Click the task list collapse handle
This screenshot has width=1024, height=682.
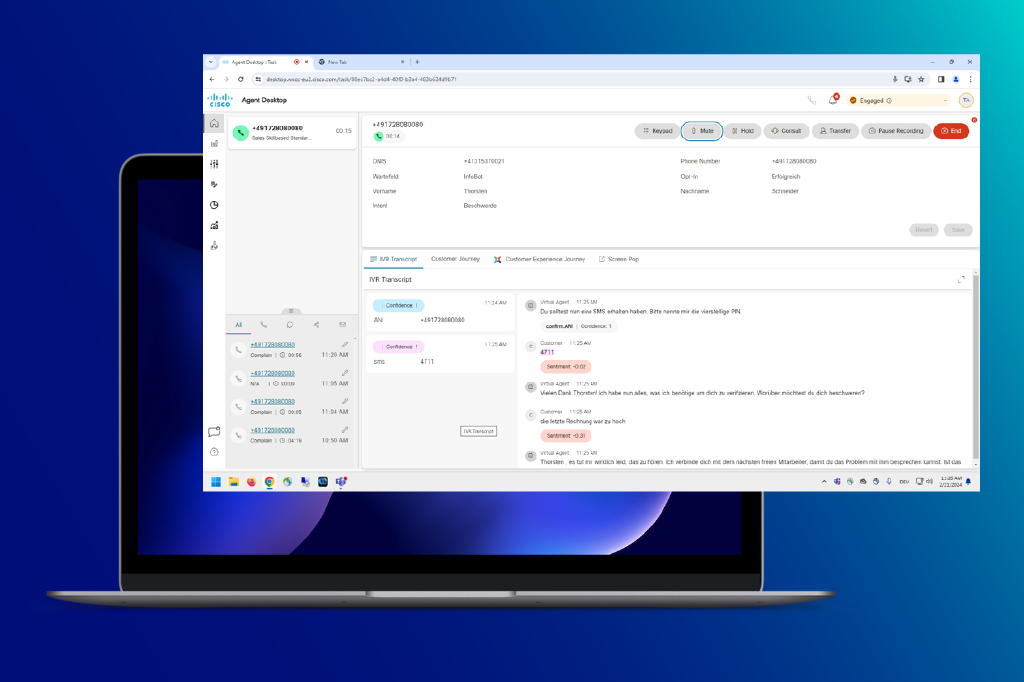[x=291, y=311]
